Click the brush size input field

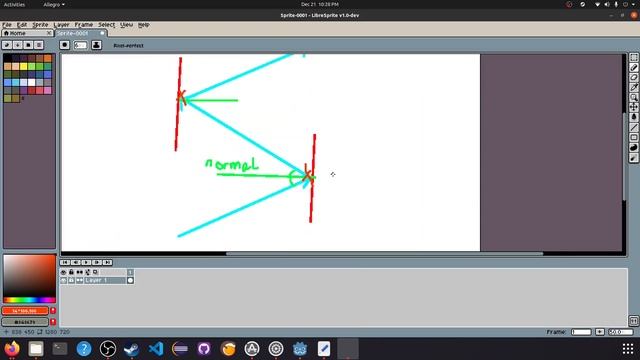pyautogui.click(x=80, y=45)
